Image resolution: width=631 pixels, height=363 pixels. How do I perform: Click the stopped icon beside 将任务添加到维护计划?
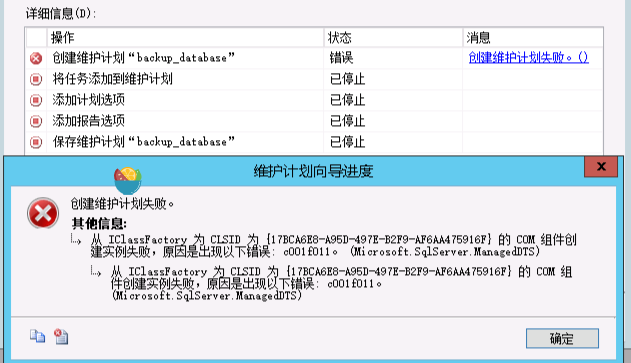[36, 79]
